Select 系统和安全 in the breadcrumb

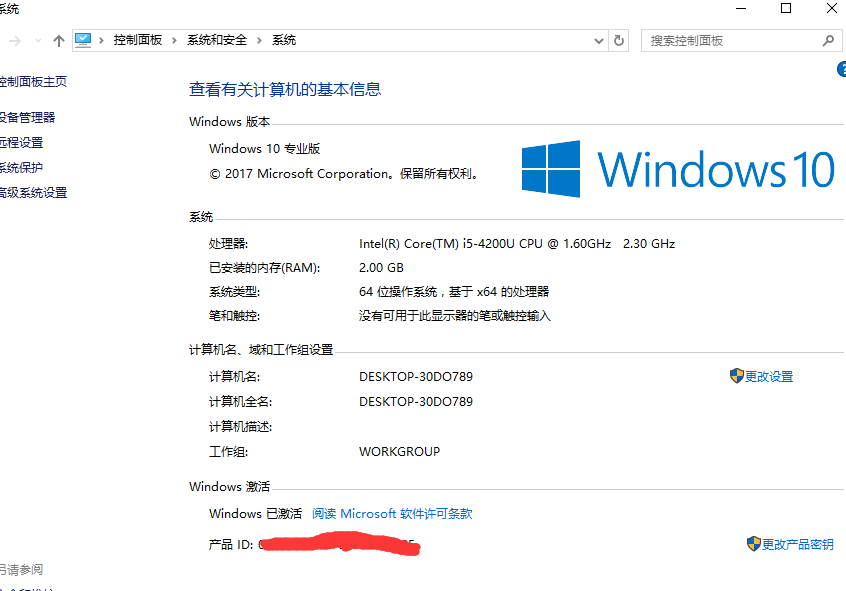[217, 40]
